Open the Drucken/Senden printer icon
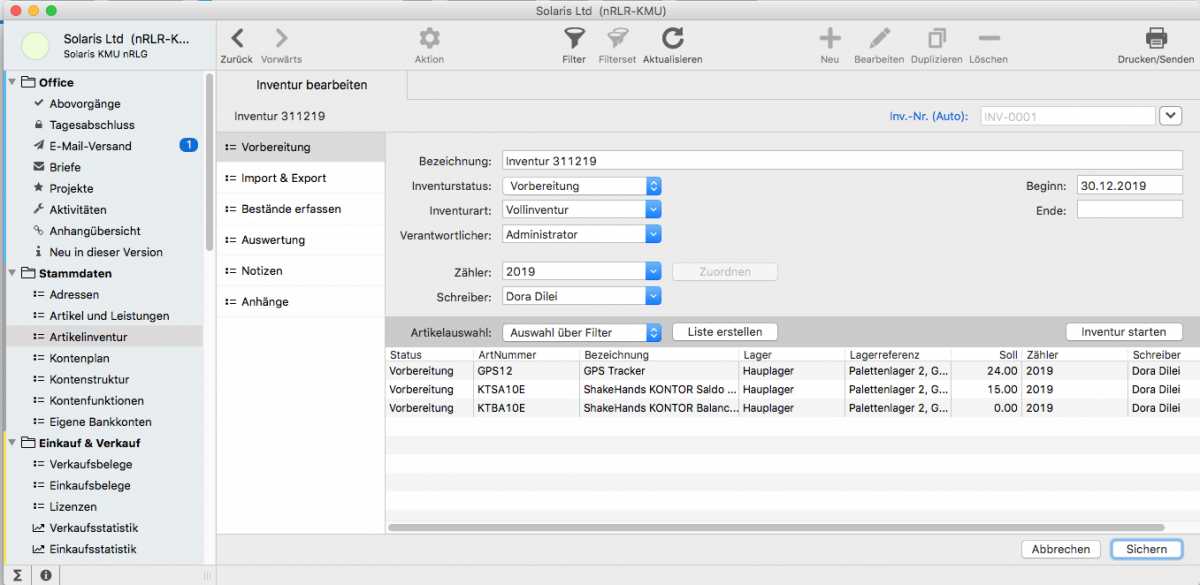 tap(1155, 39)
